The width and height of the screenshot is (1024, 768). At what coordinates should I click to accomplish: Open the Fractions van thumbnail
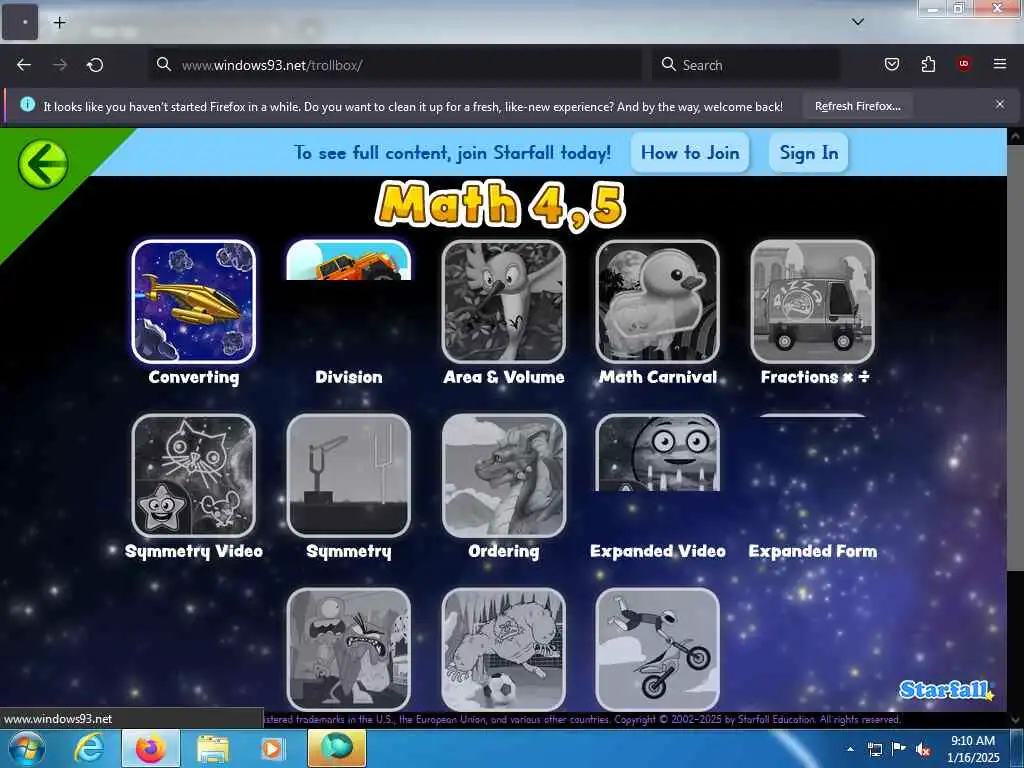(x=812, y=301)
